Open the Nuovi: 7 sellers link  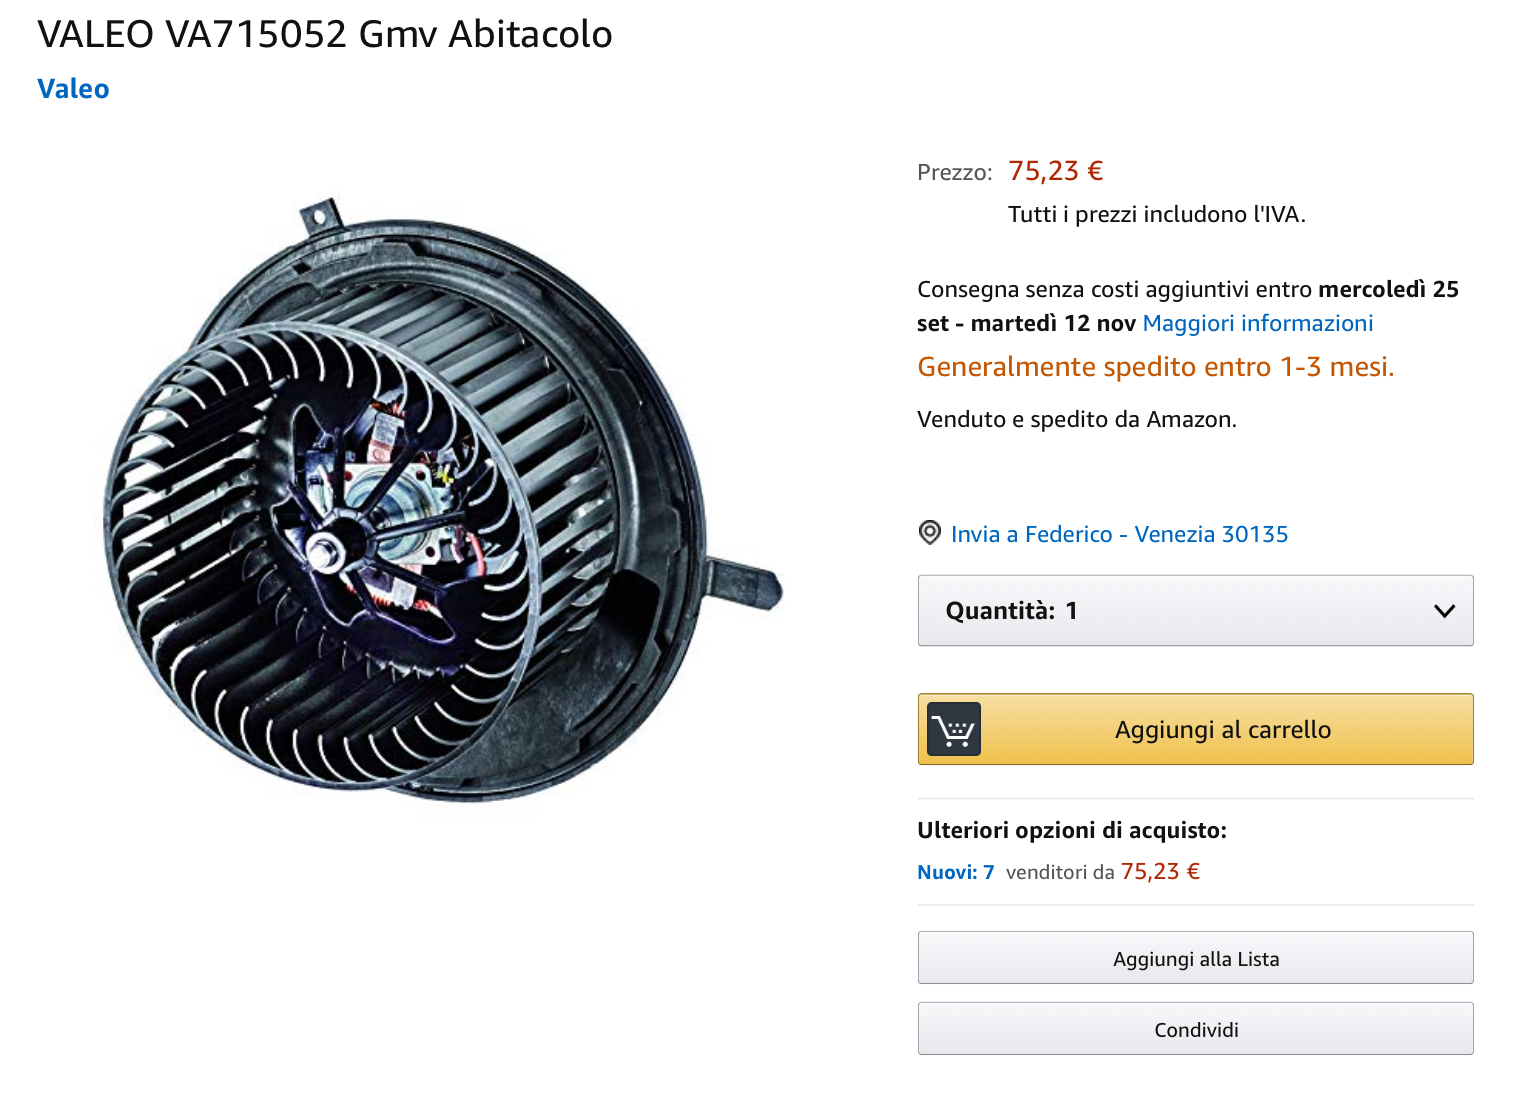(955, 872)
